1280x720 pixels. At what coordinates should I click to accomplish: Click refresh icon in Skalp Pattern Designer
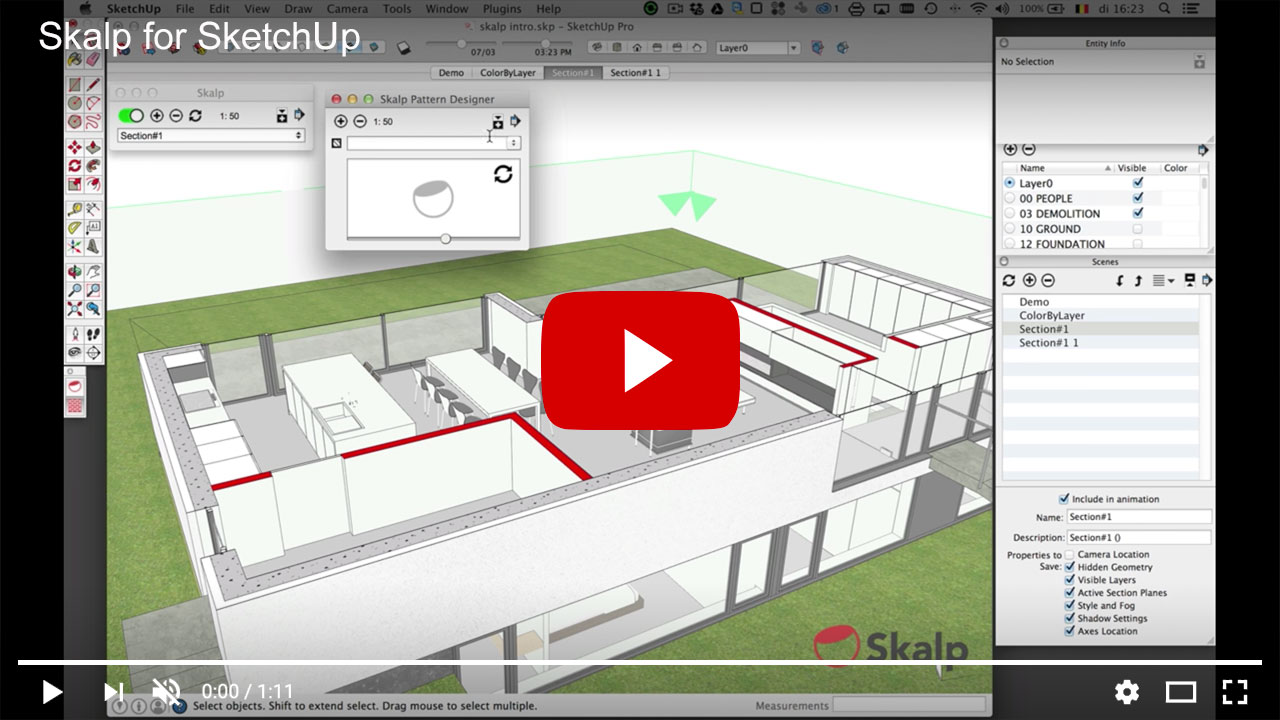click(x=503, y=174)
